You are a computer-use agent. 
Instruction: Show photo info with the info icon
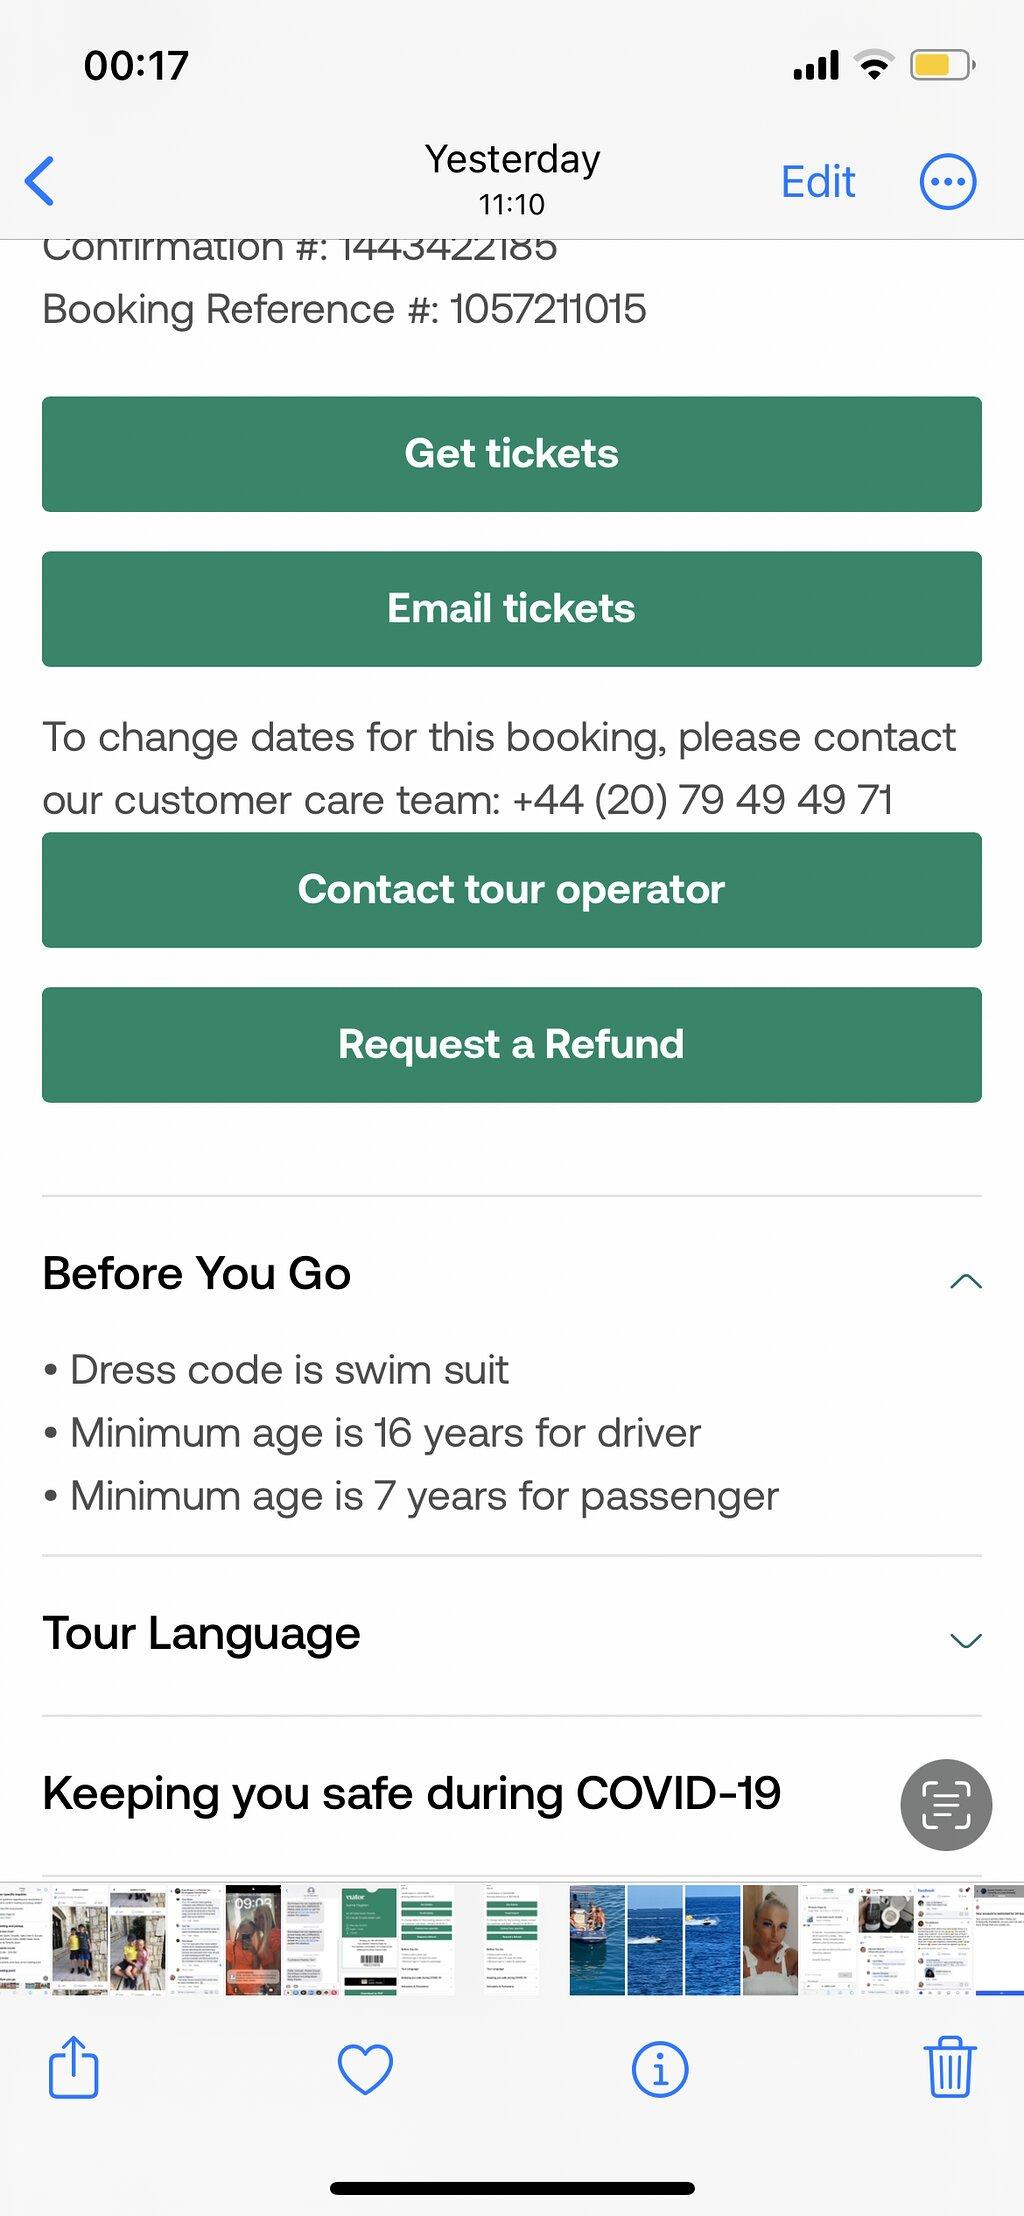pyautogui.click(x=660, y=2069)
